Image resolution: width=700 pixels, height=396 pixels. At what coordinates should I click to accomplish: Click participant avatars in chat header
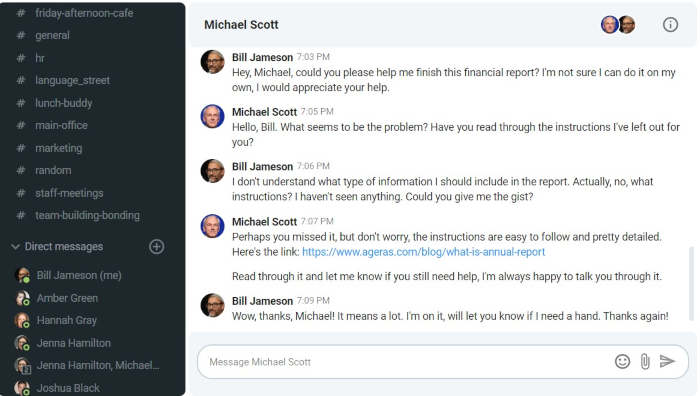(x=618, y=25)
